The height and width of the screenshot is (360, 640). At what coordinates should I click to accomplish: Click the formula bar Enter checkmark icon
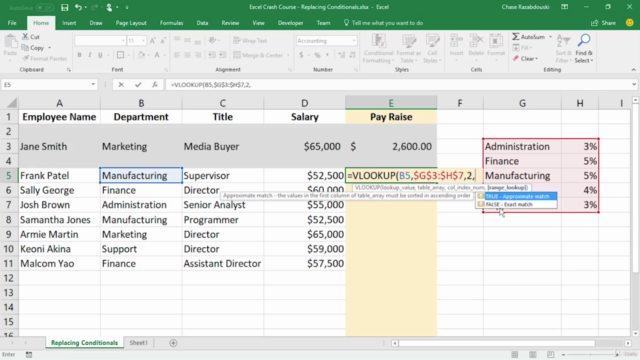tap(138, 84)
